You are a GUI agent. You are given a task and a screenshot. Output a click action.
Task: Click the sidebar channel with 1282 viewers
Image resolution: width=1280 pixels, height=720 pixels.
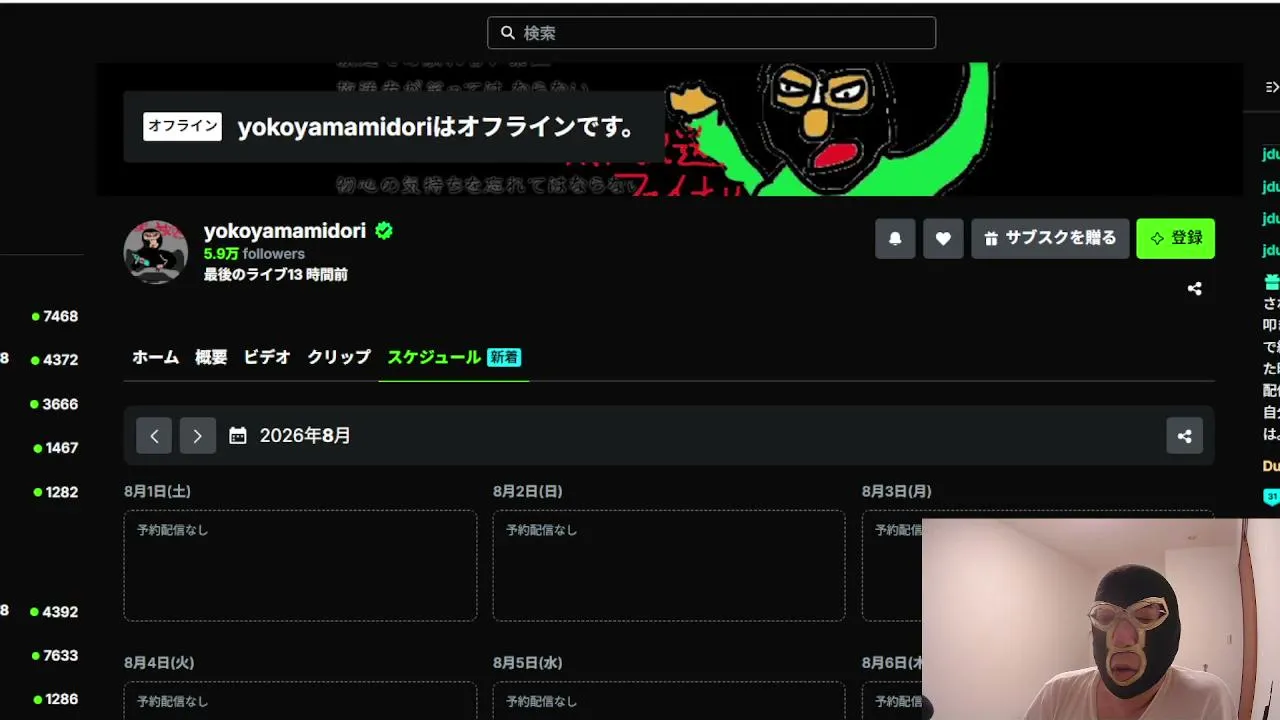(54, 492)
